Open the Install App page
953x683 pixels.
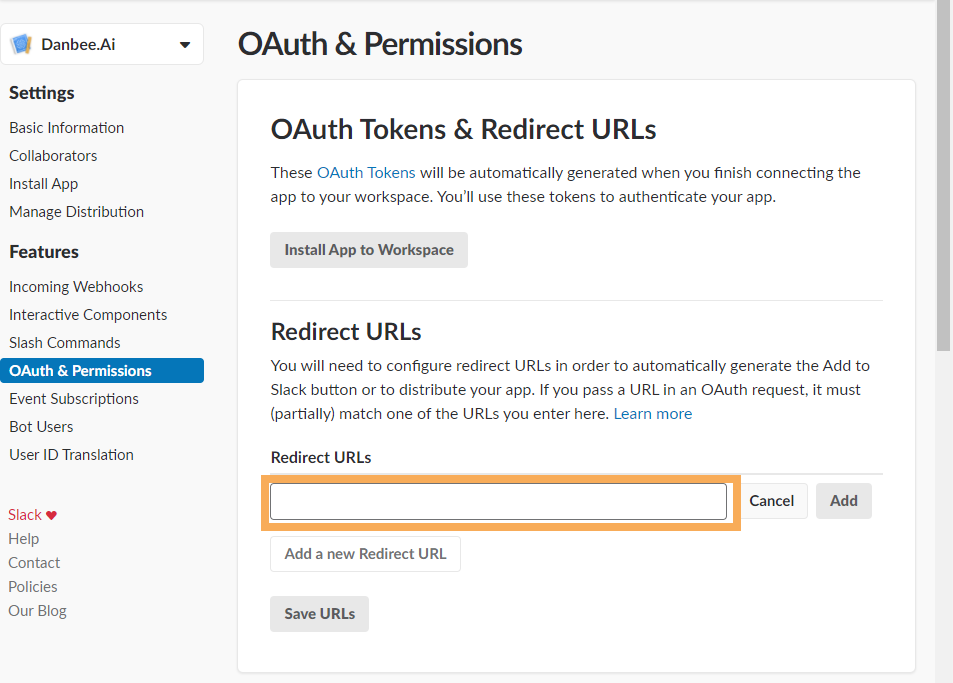43,184
